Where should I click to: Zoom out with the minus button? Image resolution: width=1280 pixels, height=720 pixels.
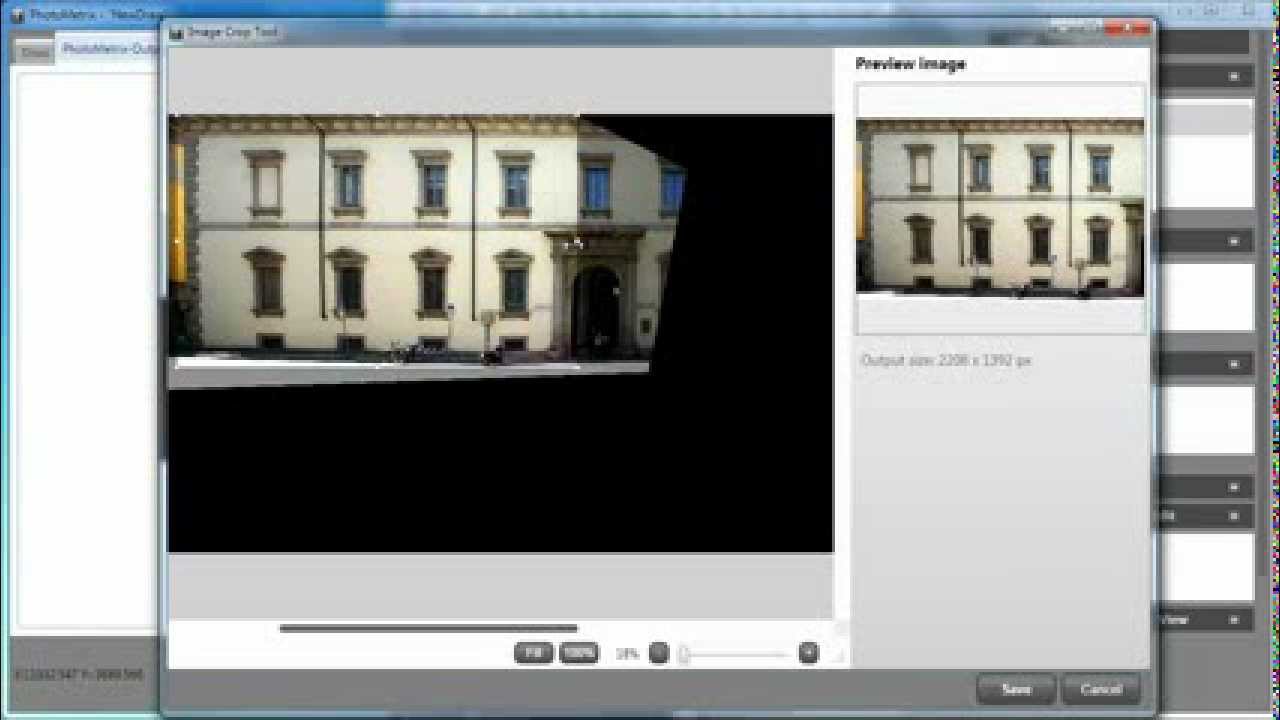pyautogui.click(x=658, y=653)
